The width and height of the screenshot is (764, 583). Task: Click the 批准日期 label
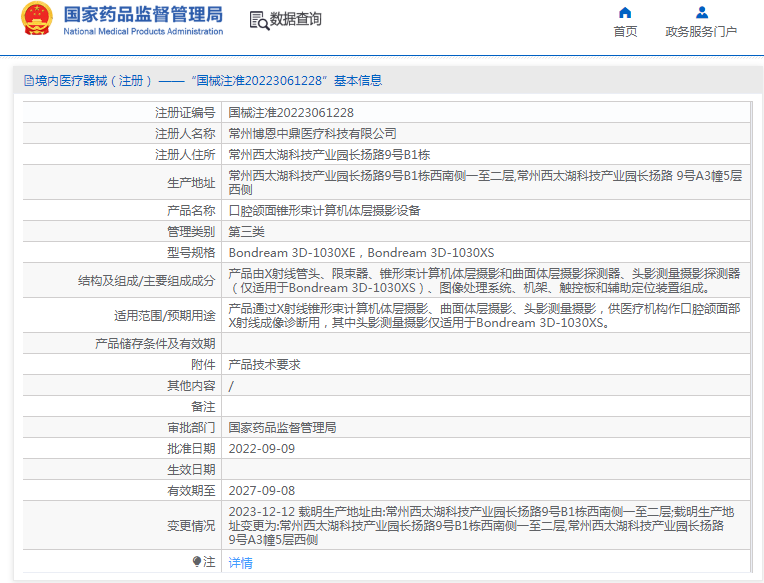point(191,449)
